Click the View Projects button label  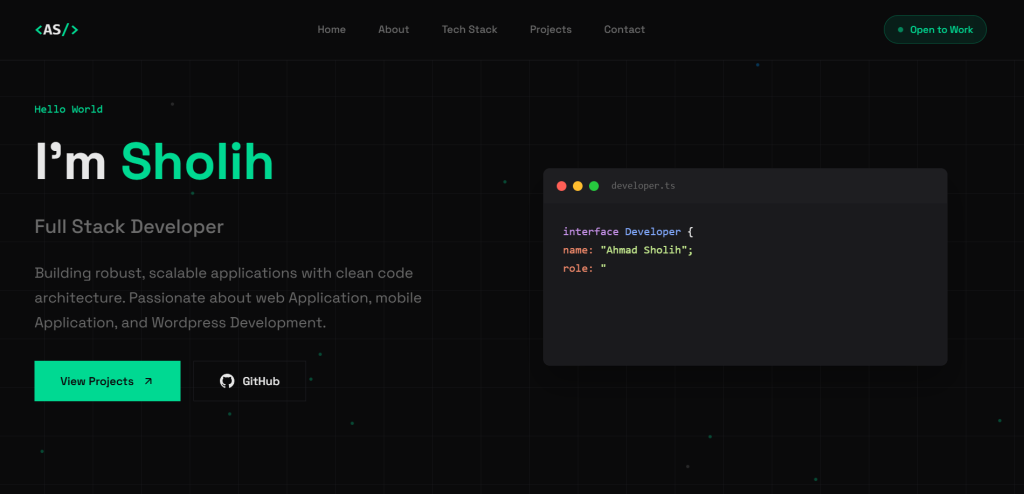click(96, 381)
